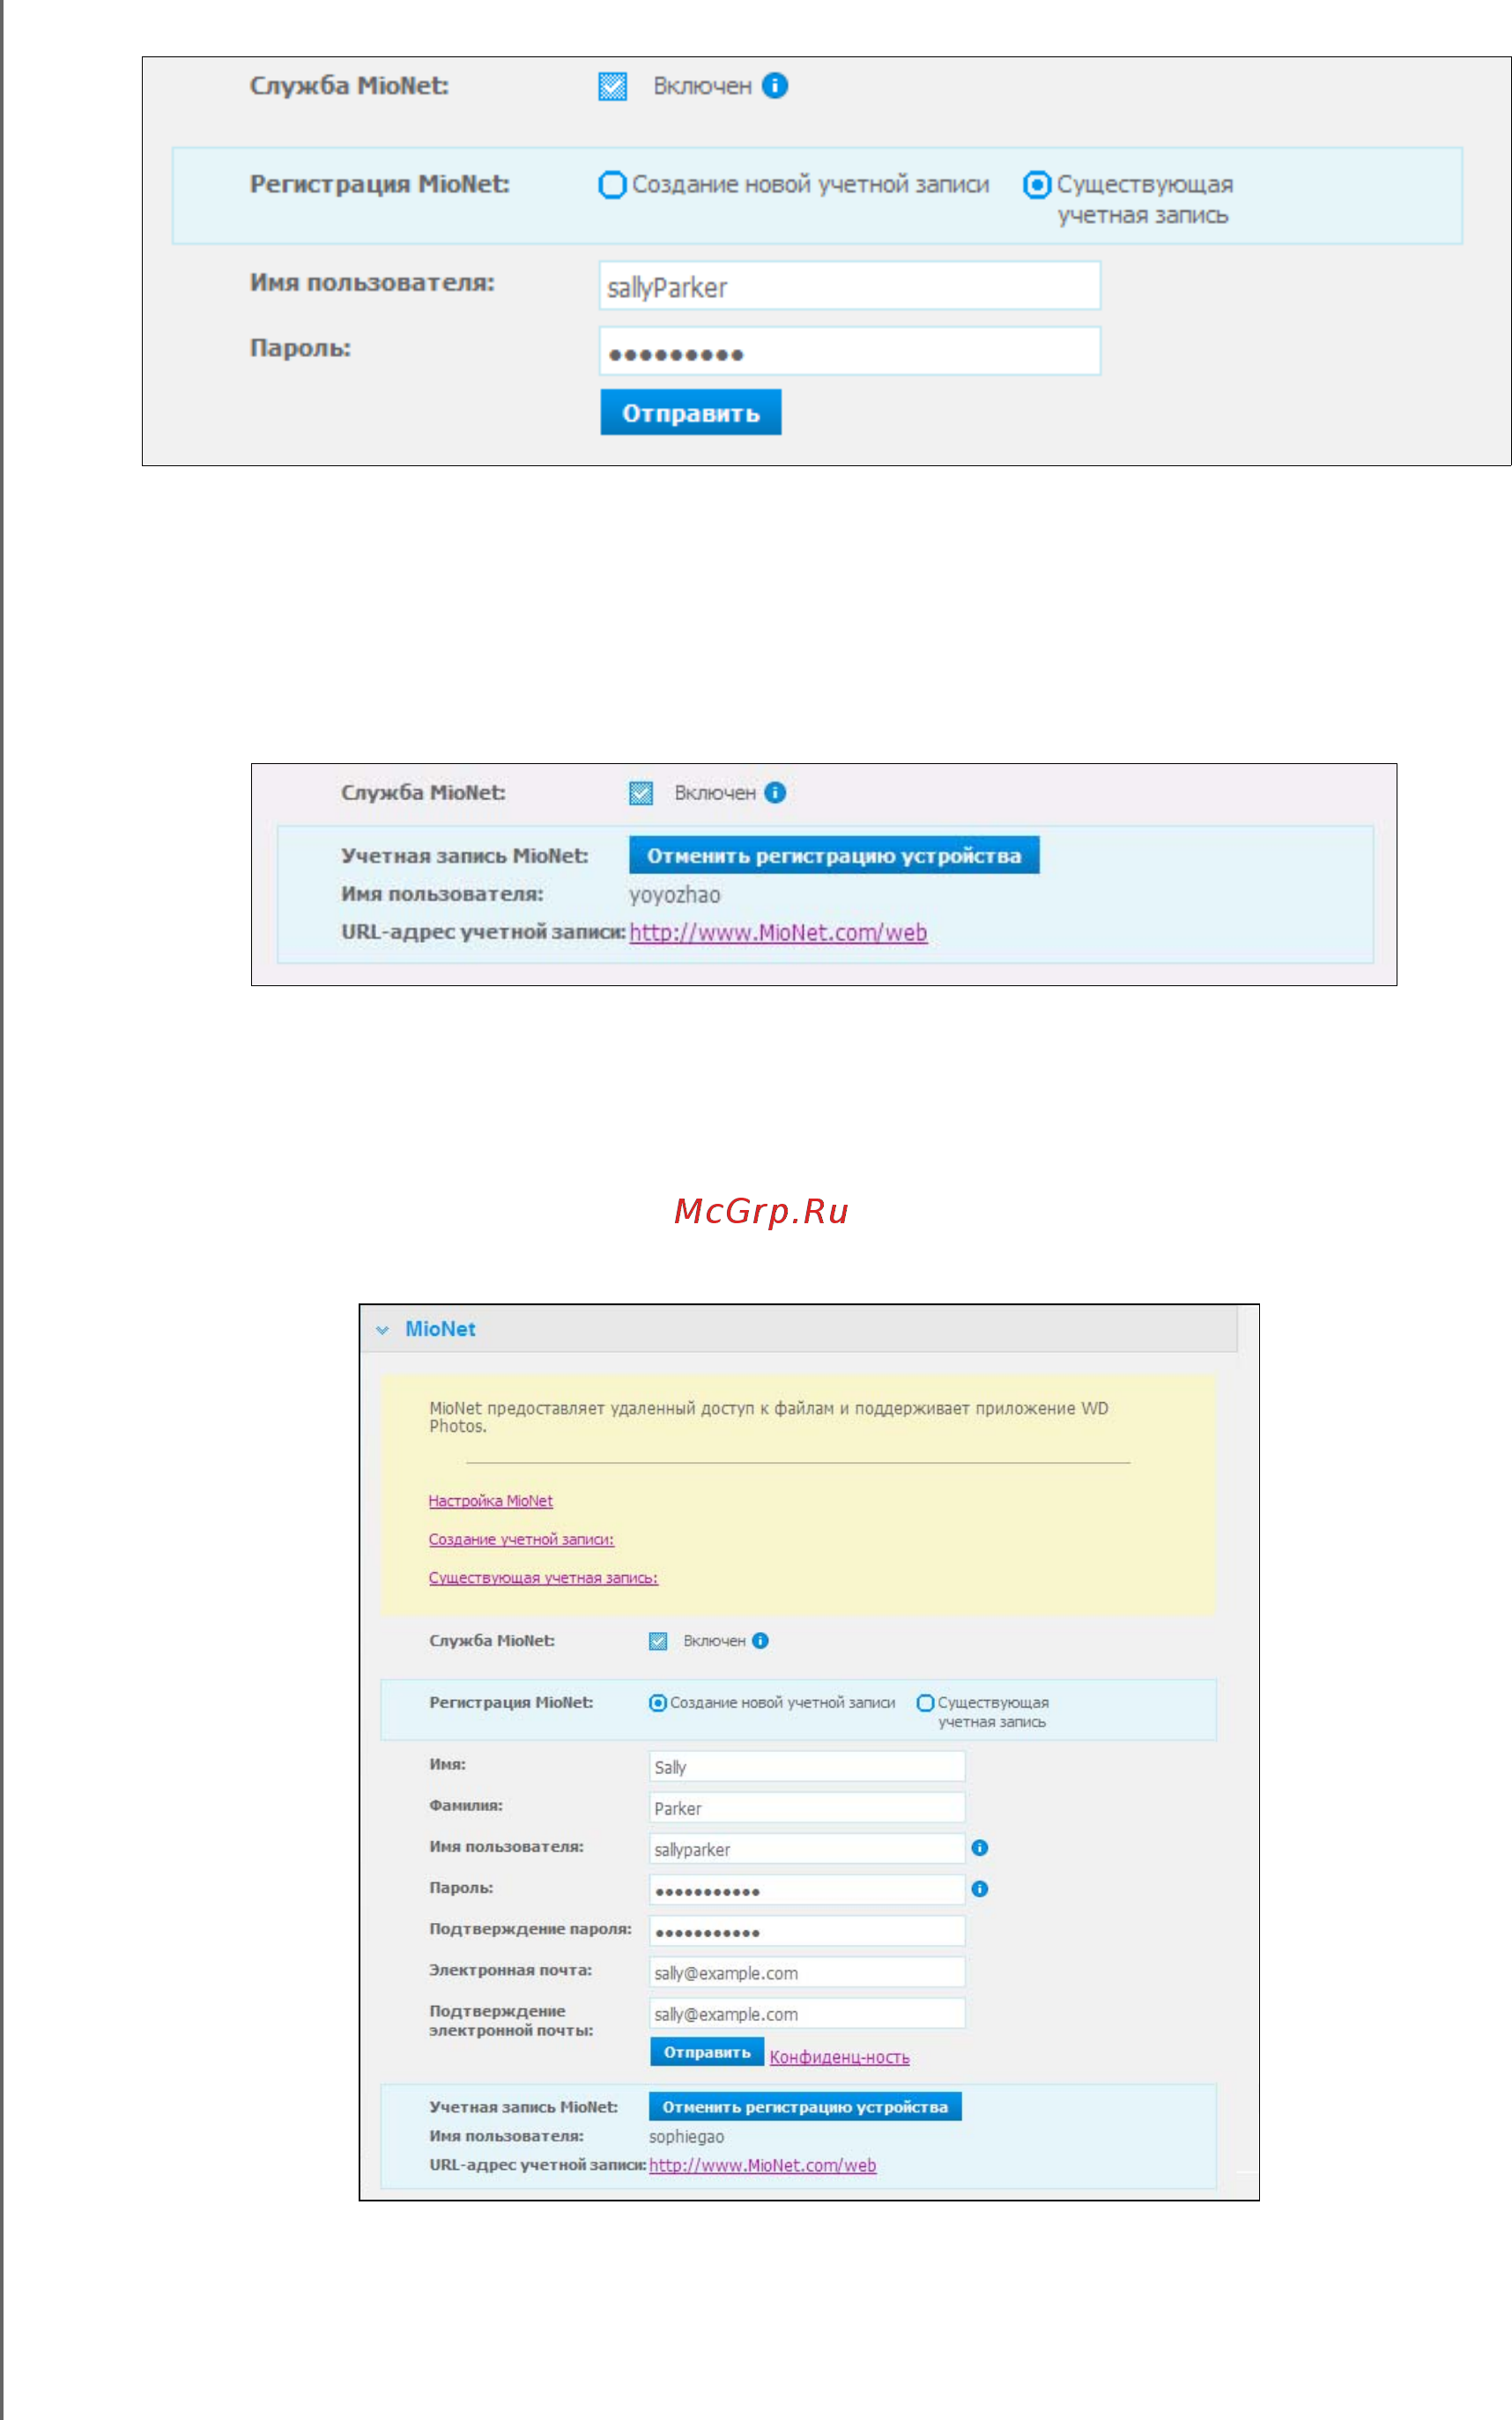Click the yoyozhao username text

point(674,895)
